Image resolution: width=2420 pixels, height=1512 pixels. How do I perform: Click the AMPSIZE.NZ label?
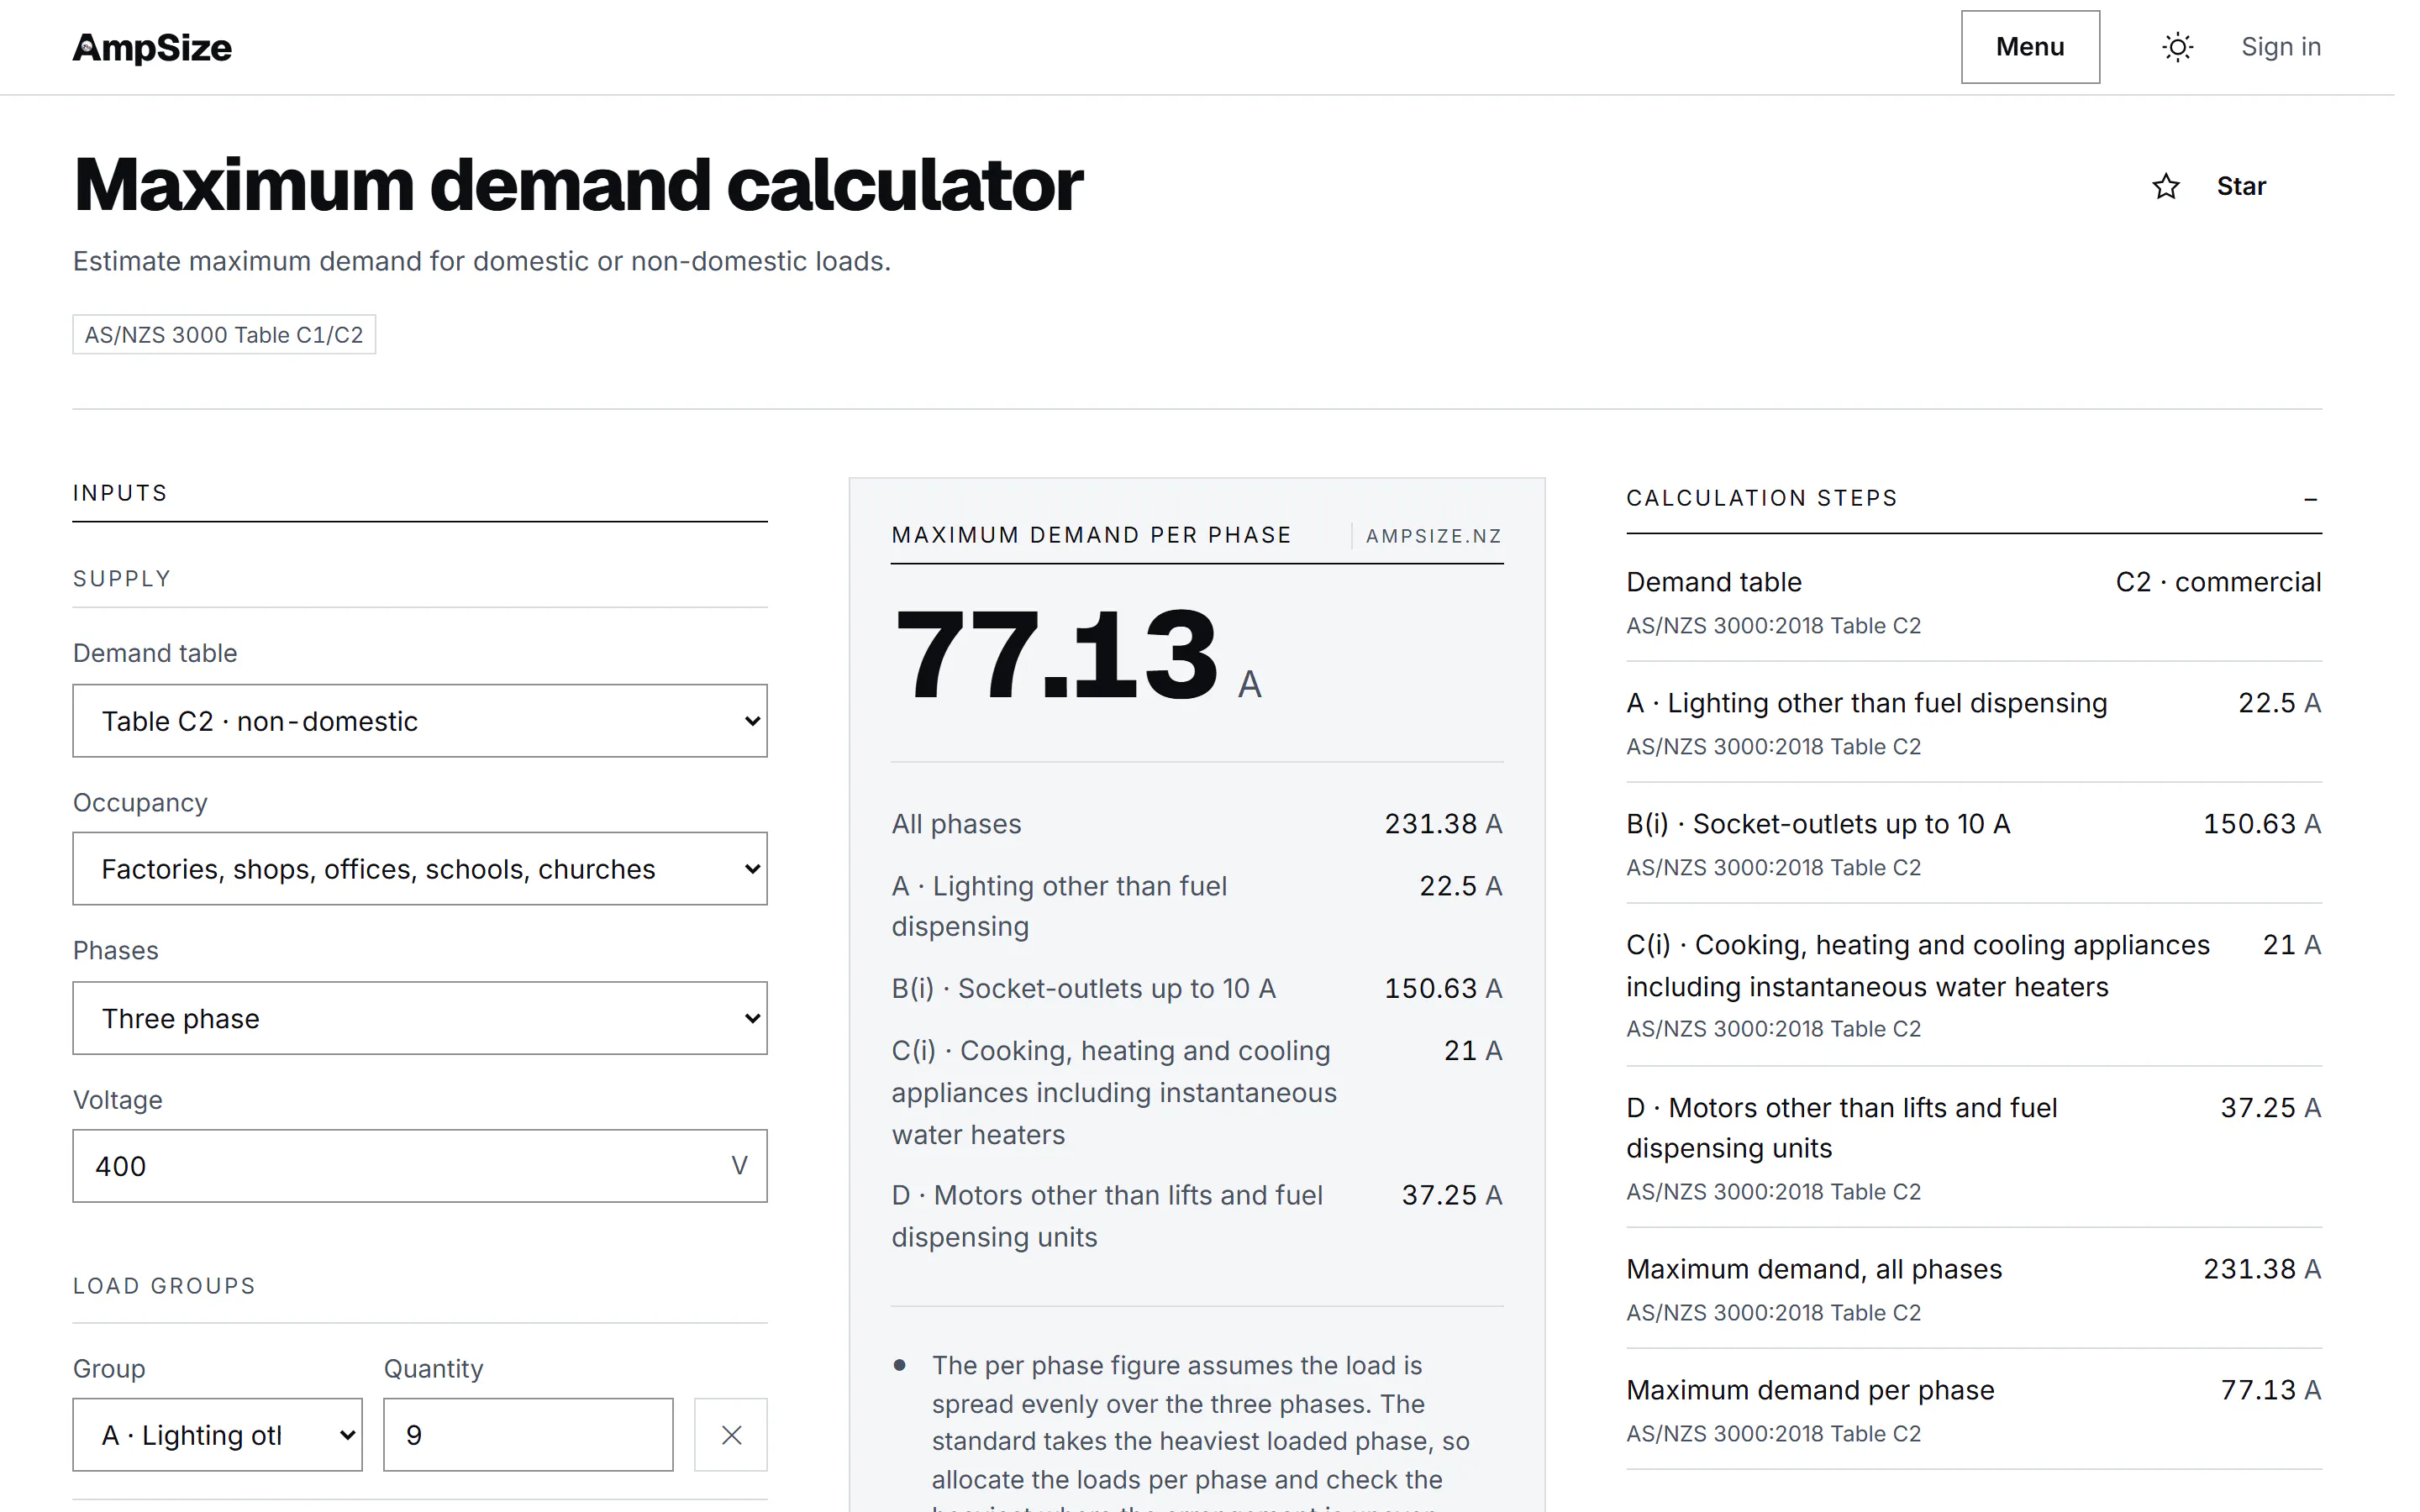click(1433, 536)
